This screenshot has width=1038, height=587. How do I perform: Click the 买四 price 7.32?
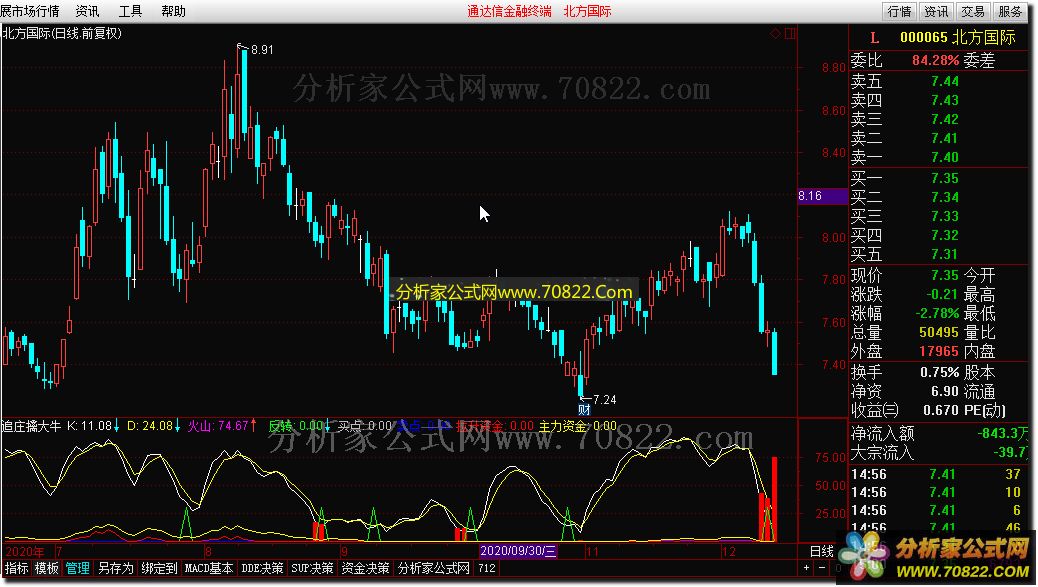(945, 236)
